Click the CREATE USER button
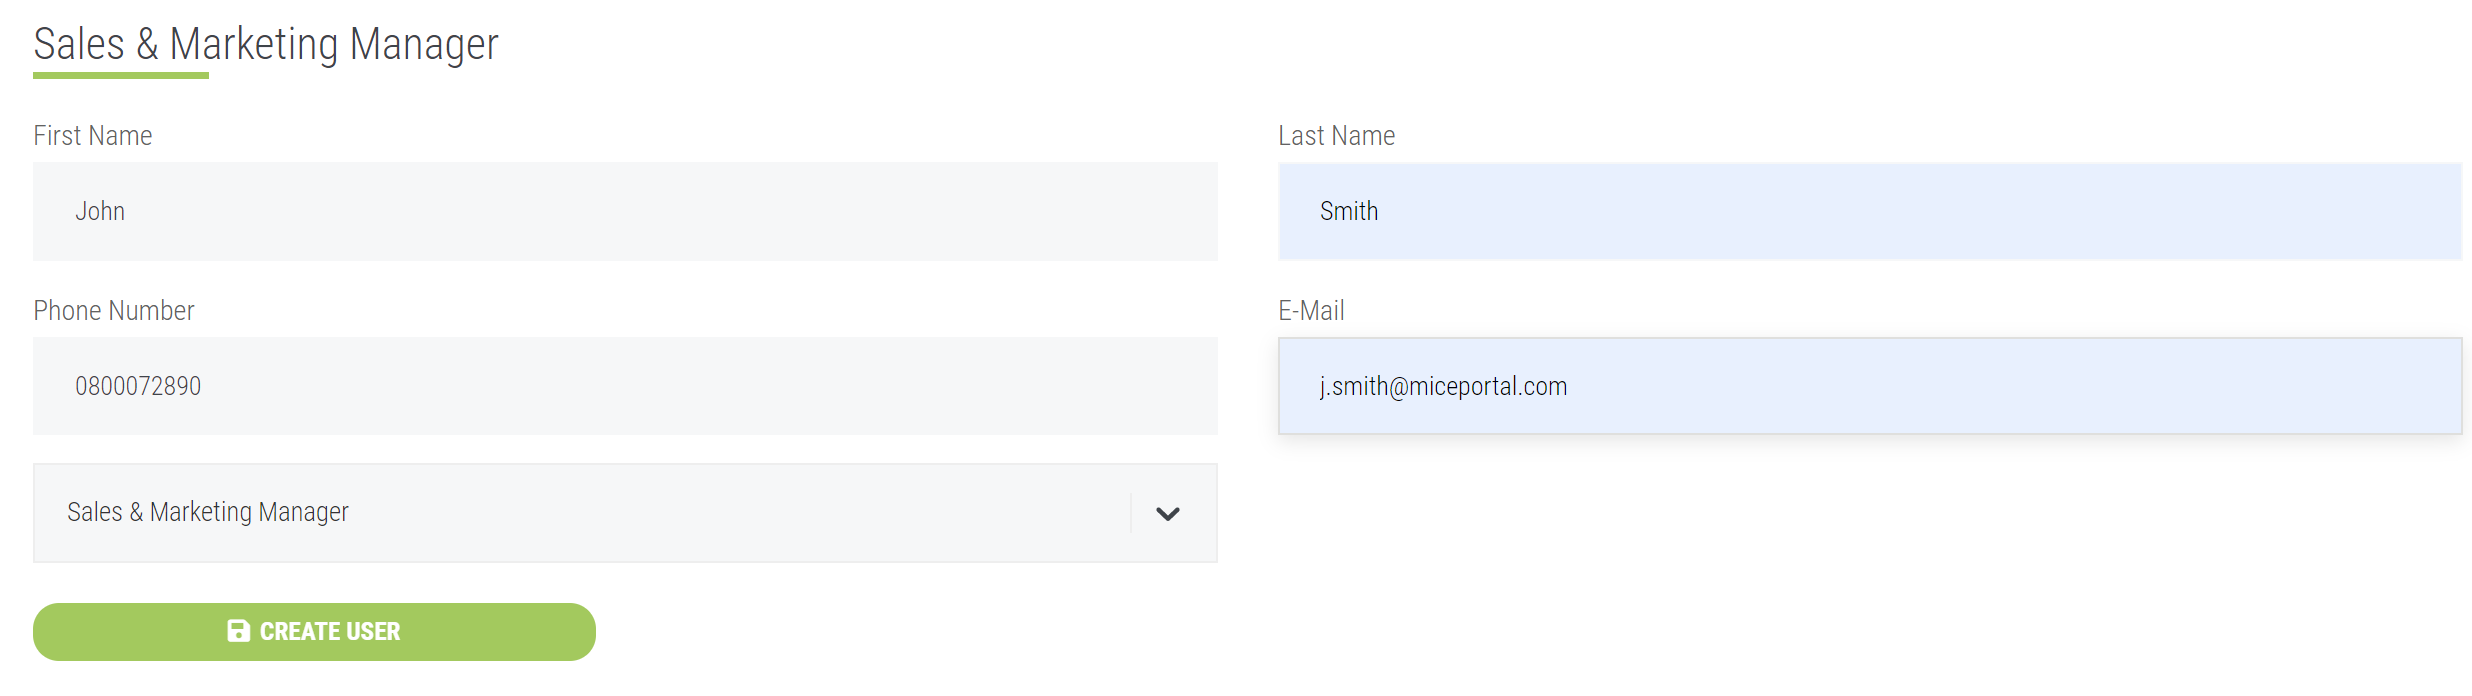The width and height of the screenshot is (2472, 696). click(314, 632)
